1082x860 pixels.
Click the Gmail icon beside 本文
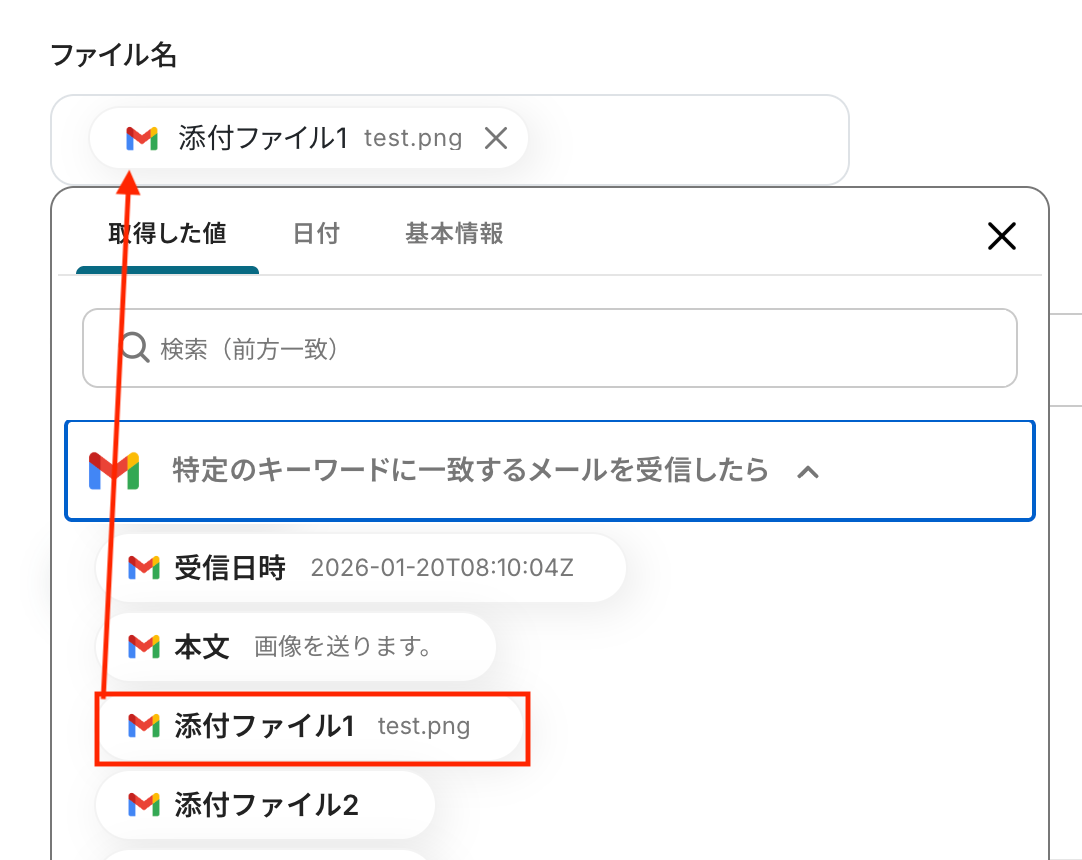(x=144, y=647)
